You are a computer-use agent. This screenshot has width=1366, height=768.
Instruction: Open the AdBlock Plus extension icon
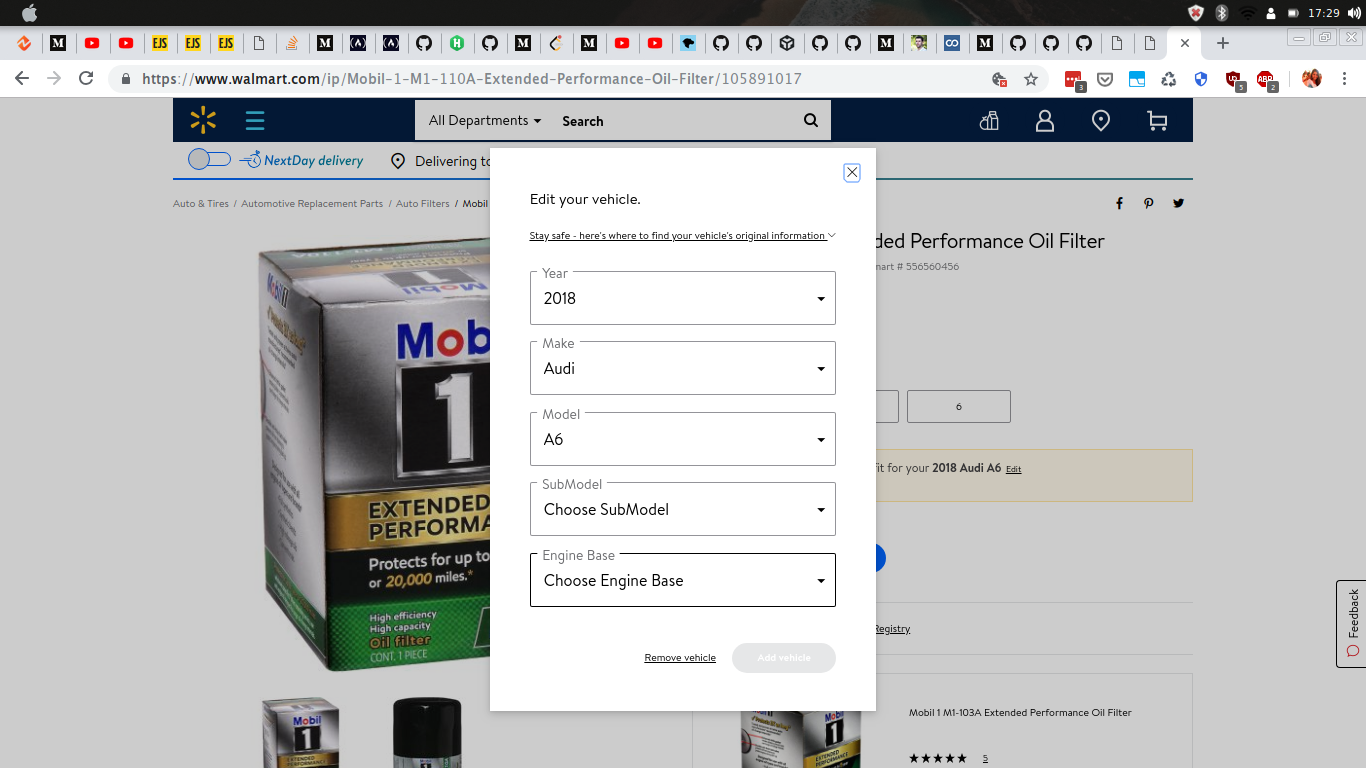(x=1266, y=79)
